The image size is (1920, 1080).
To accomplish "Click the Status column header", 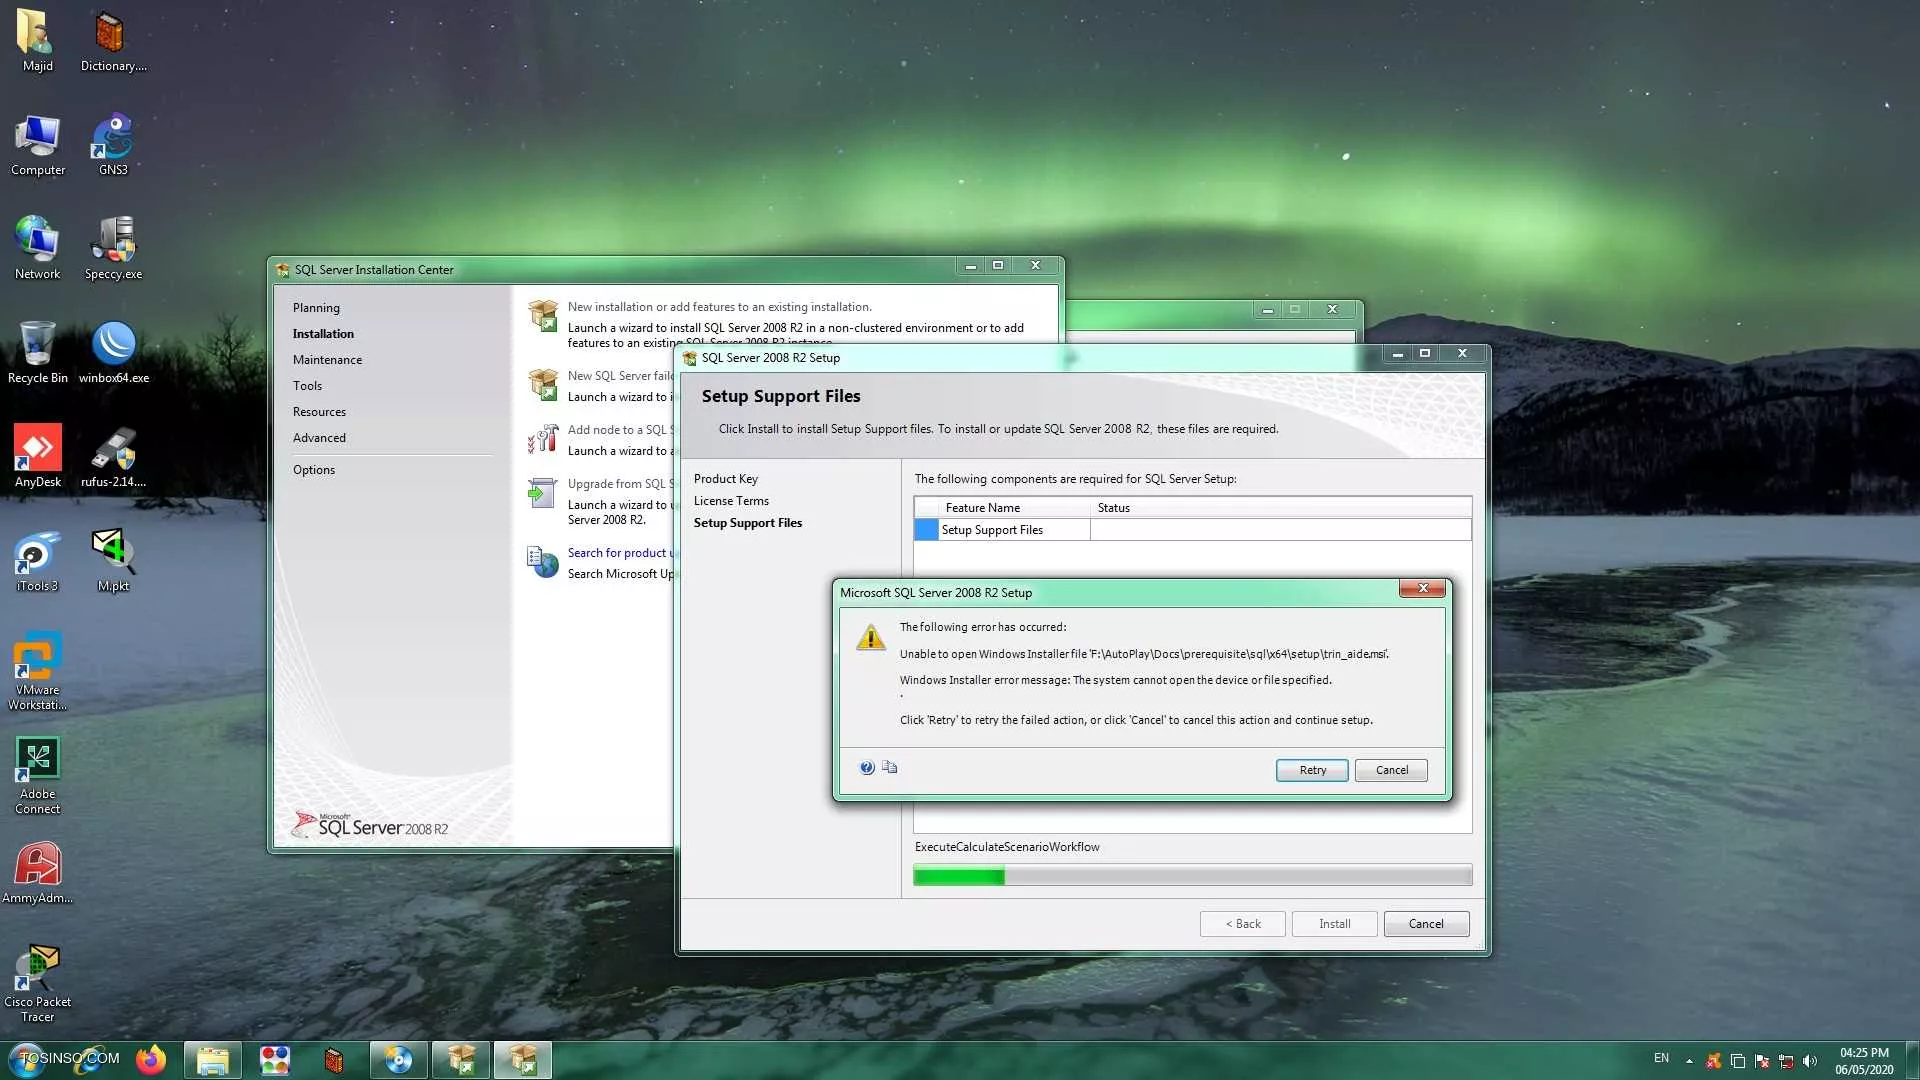I will tap(1281, 508).
